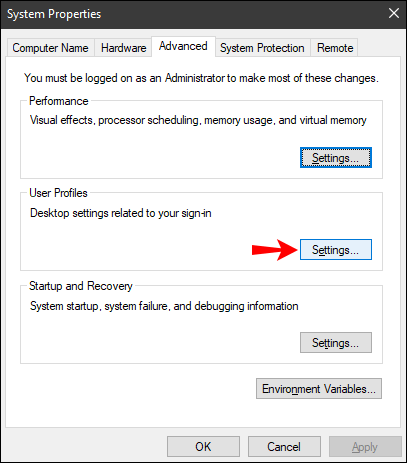Click the greyed-out Apply button

tap(365, 447)
